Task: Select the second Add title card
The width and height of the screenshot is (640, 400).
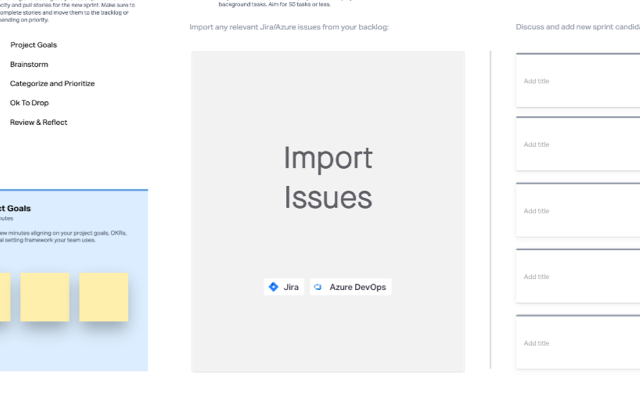Action: tap(578, 145)
